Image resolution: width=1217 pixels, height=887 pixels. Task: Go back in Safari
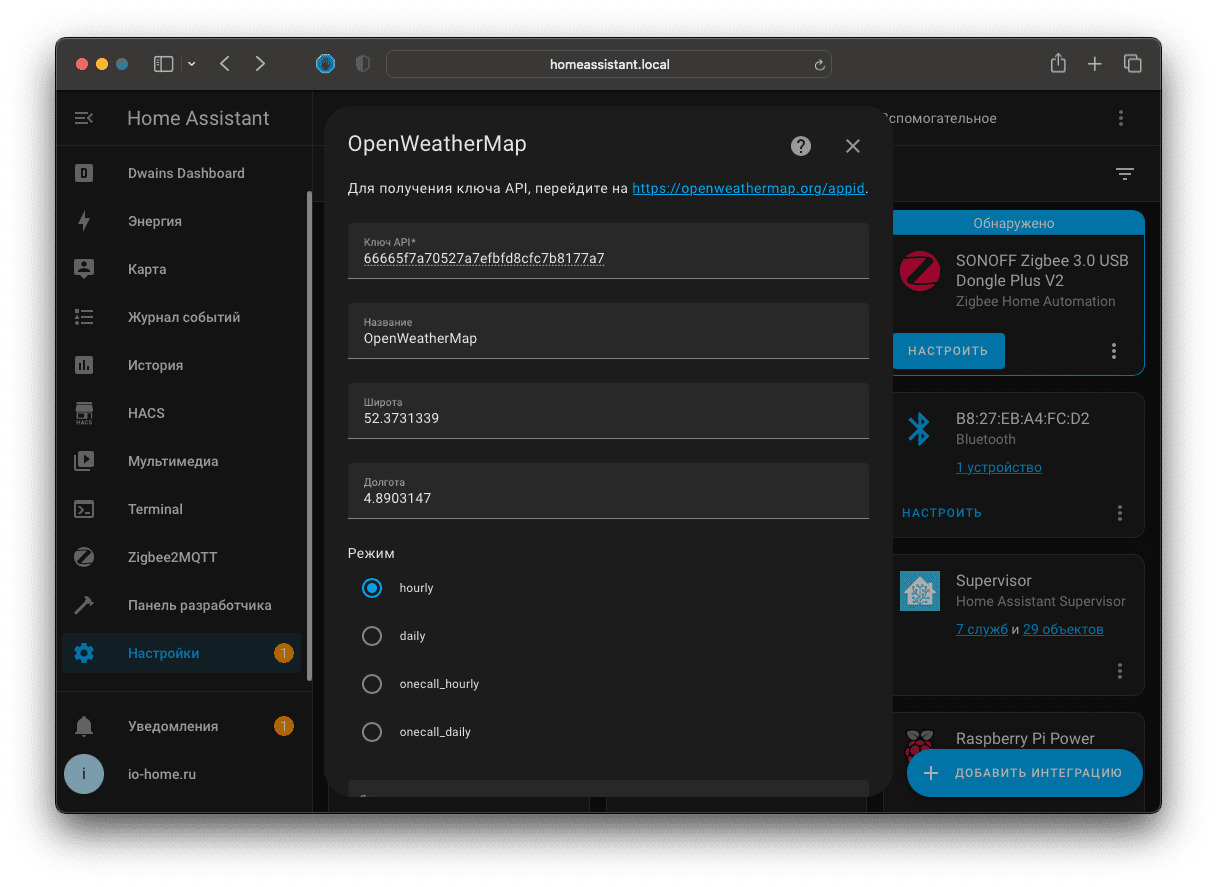225,64
